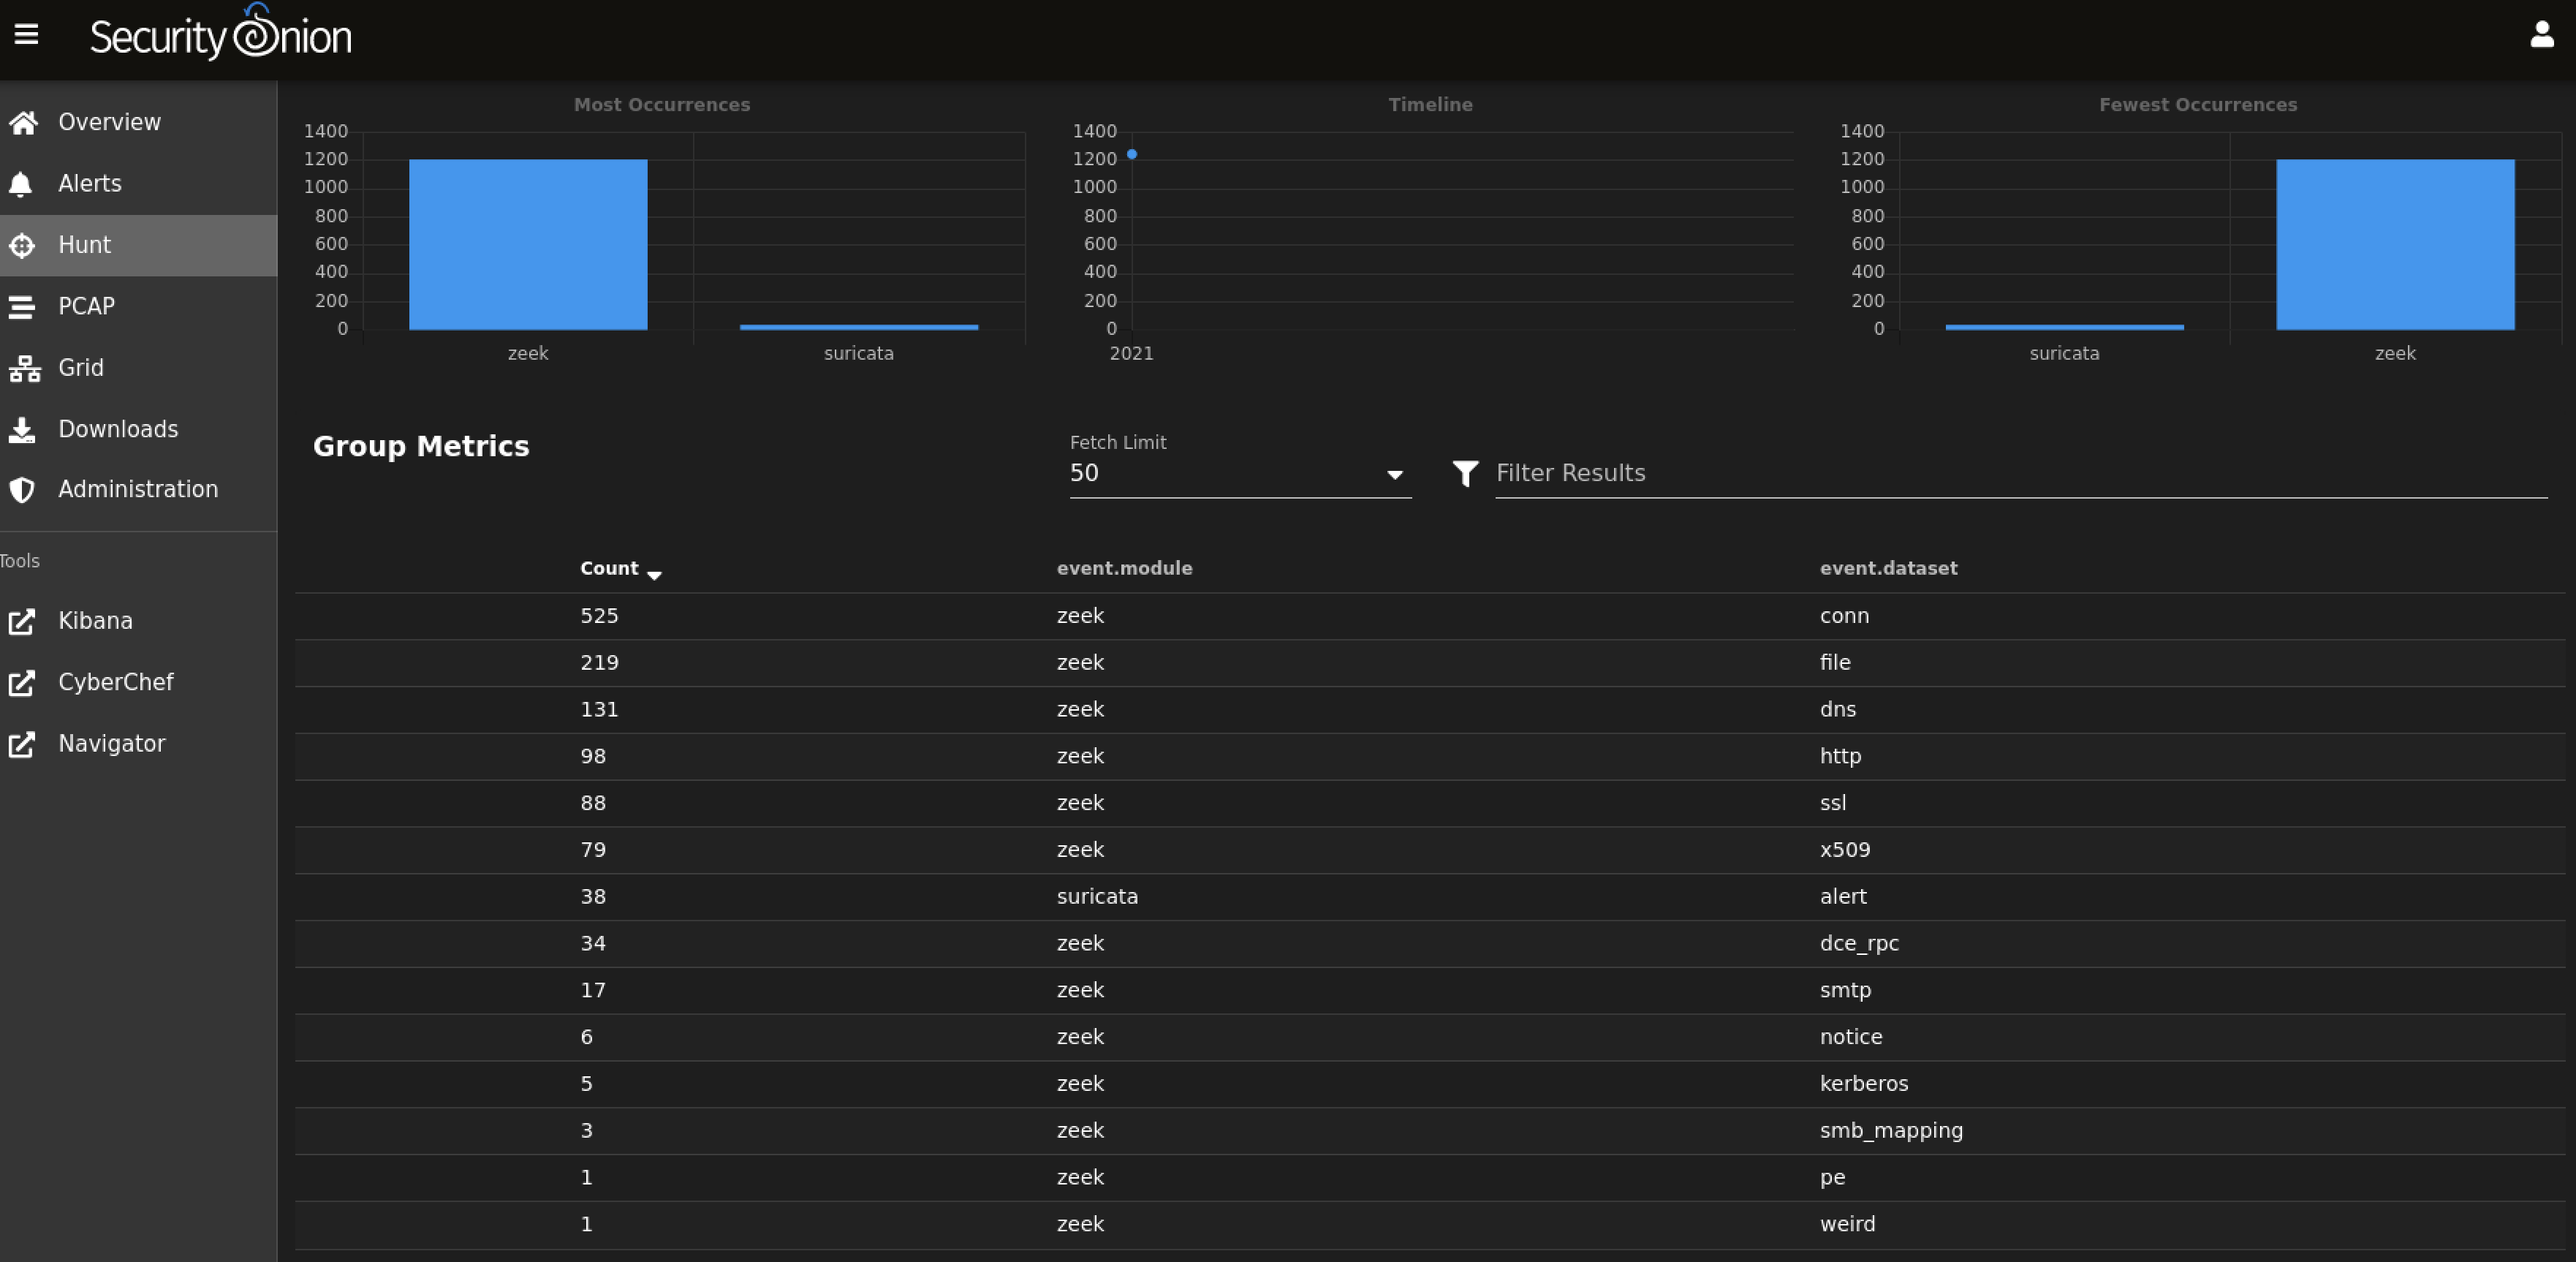Click the dce_rpc dataset value
The width and height of the screenshot is (2576, 1262).
1859,944
